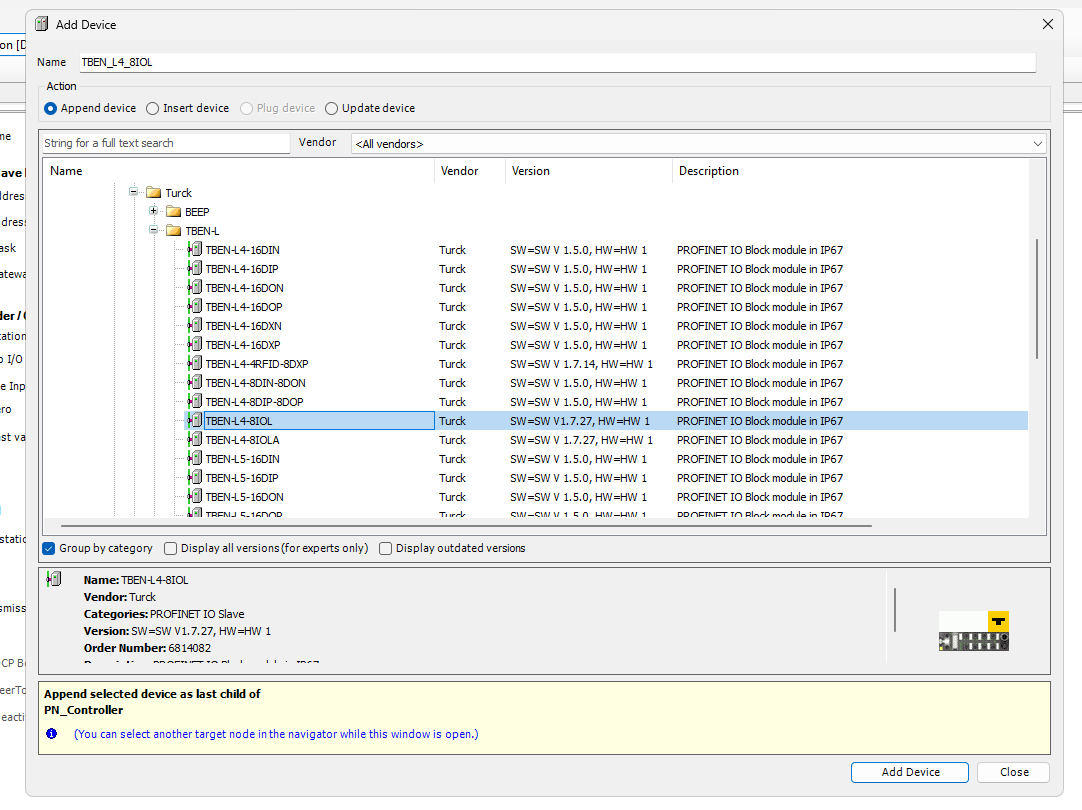Select the Update device radio button

pos(331,108)
